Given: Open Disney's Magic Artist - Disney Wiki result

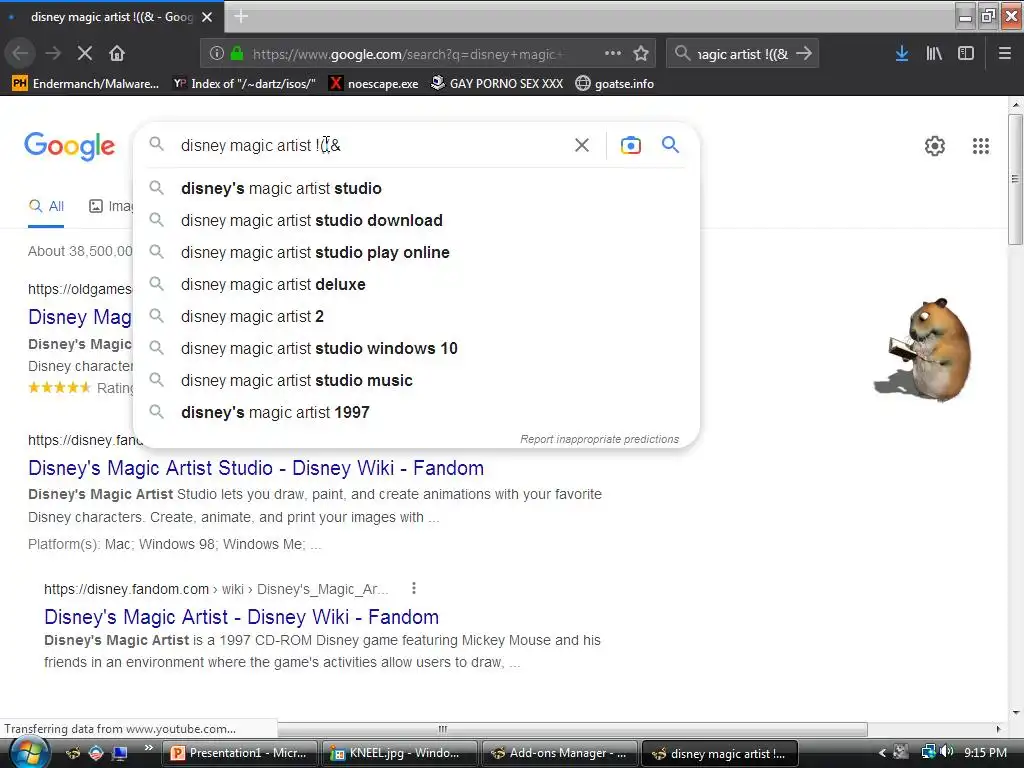Looking at the screenshot, I should click(x=242, y=616).
